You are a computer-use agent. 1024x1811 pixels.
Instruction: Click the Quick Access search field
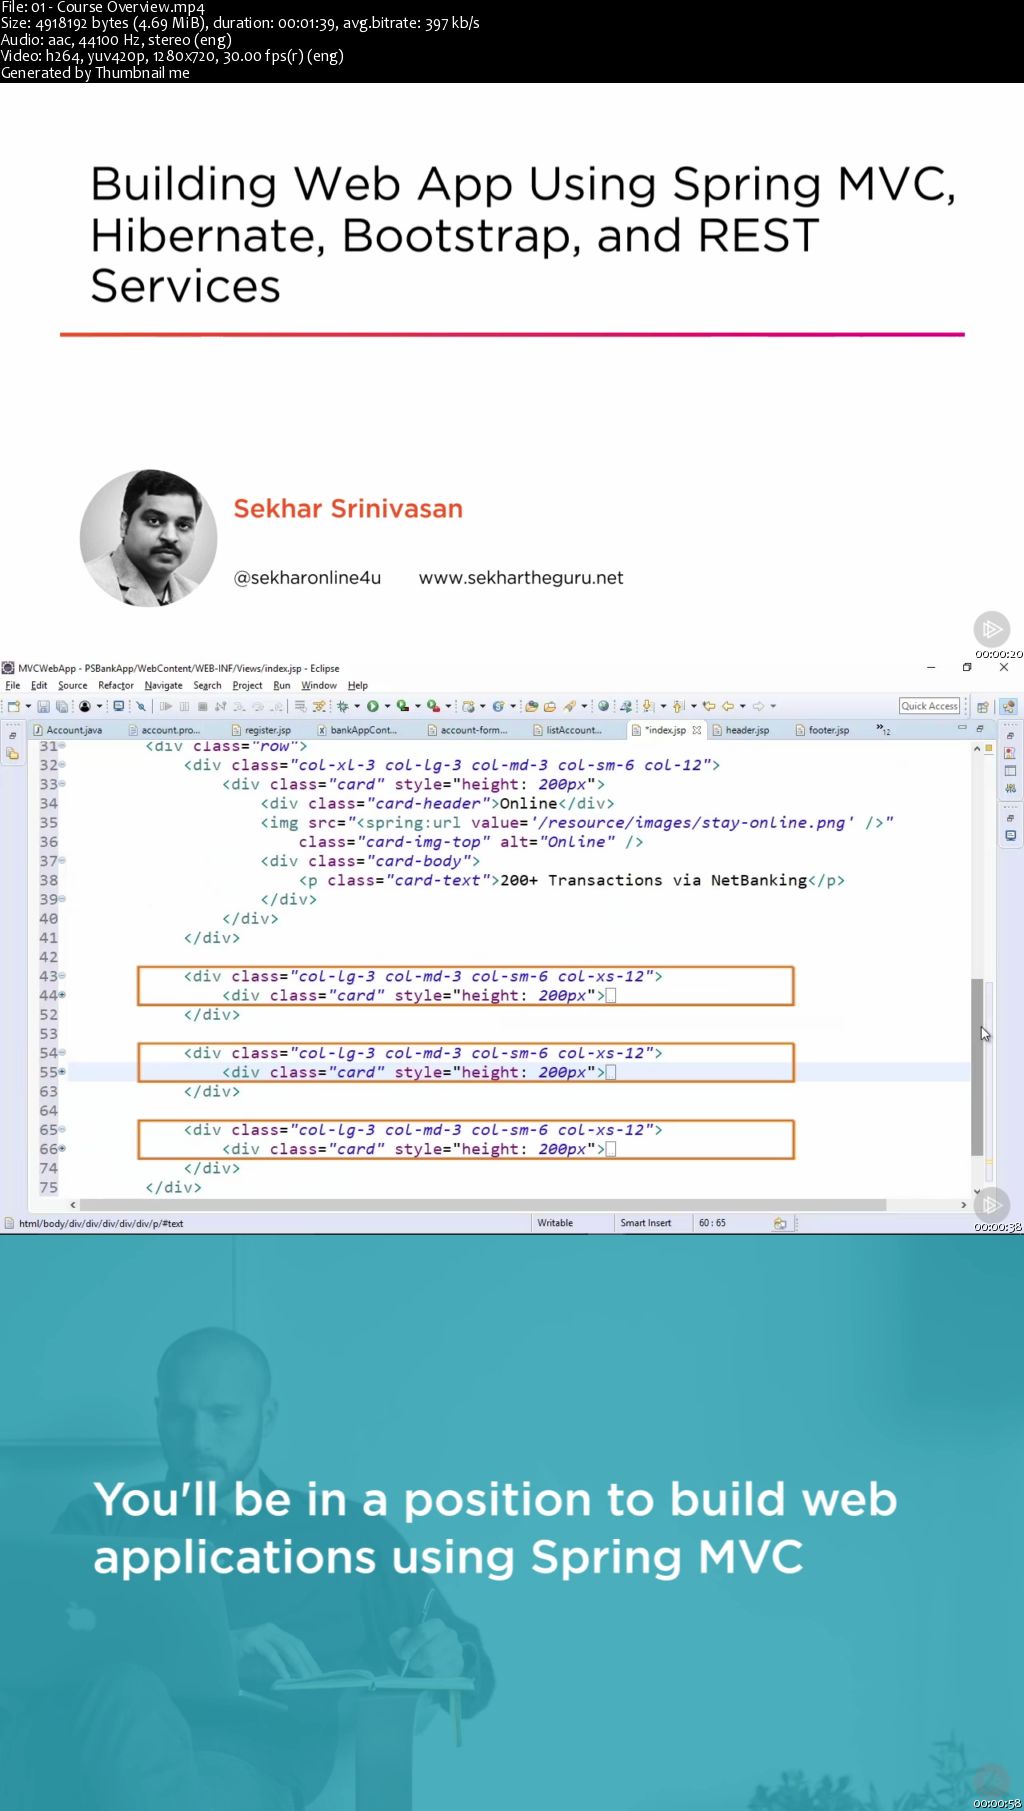point(929,706)
